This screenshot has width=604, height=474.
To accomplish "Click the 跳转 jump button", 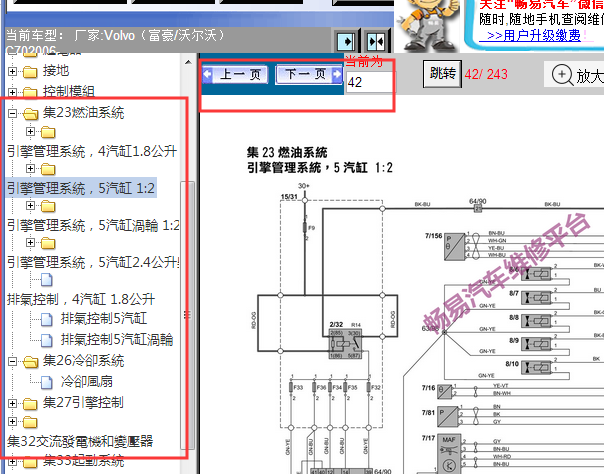I will pos(442,74).
